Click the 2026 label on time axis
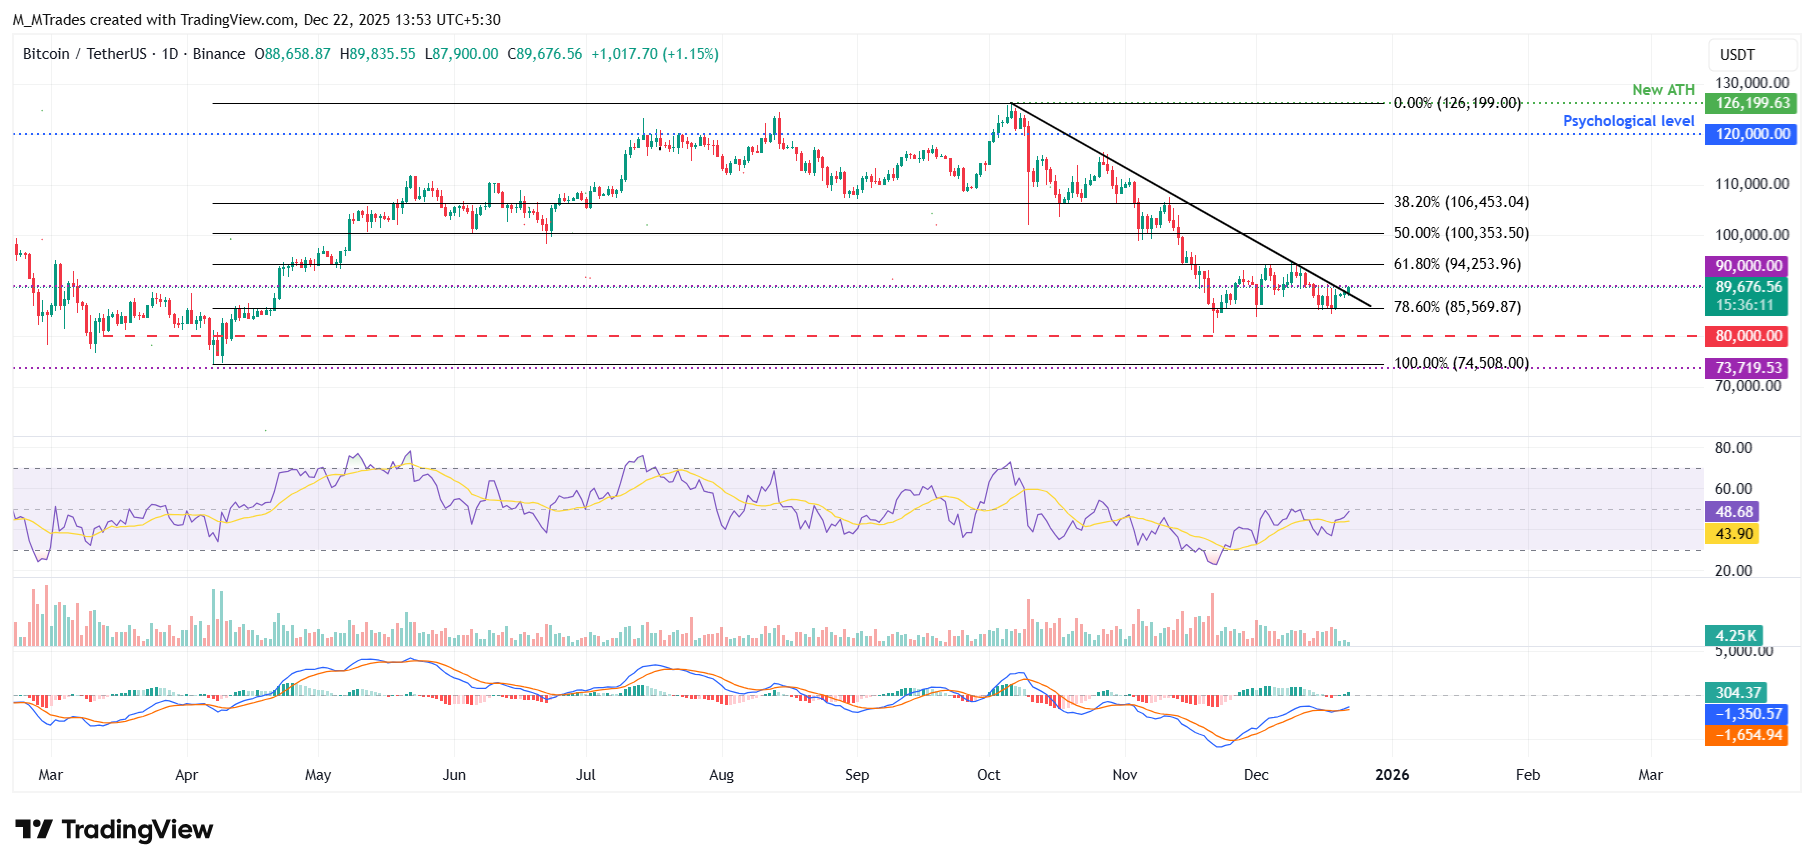1814x867 pixels. pos(1392,775)
